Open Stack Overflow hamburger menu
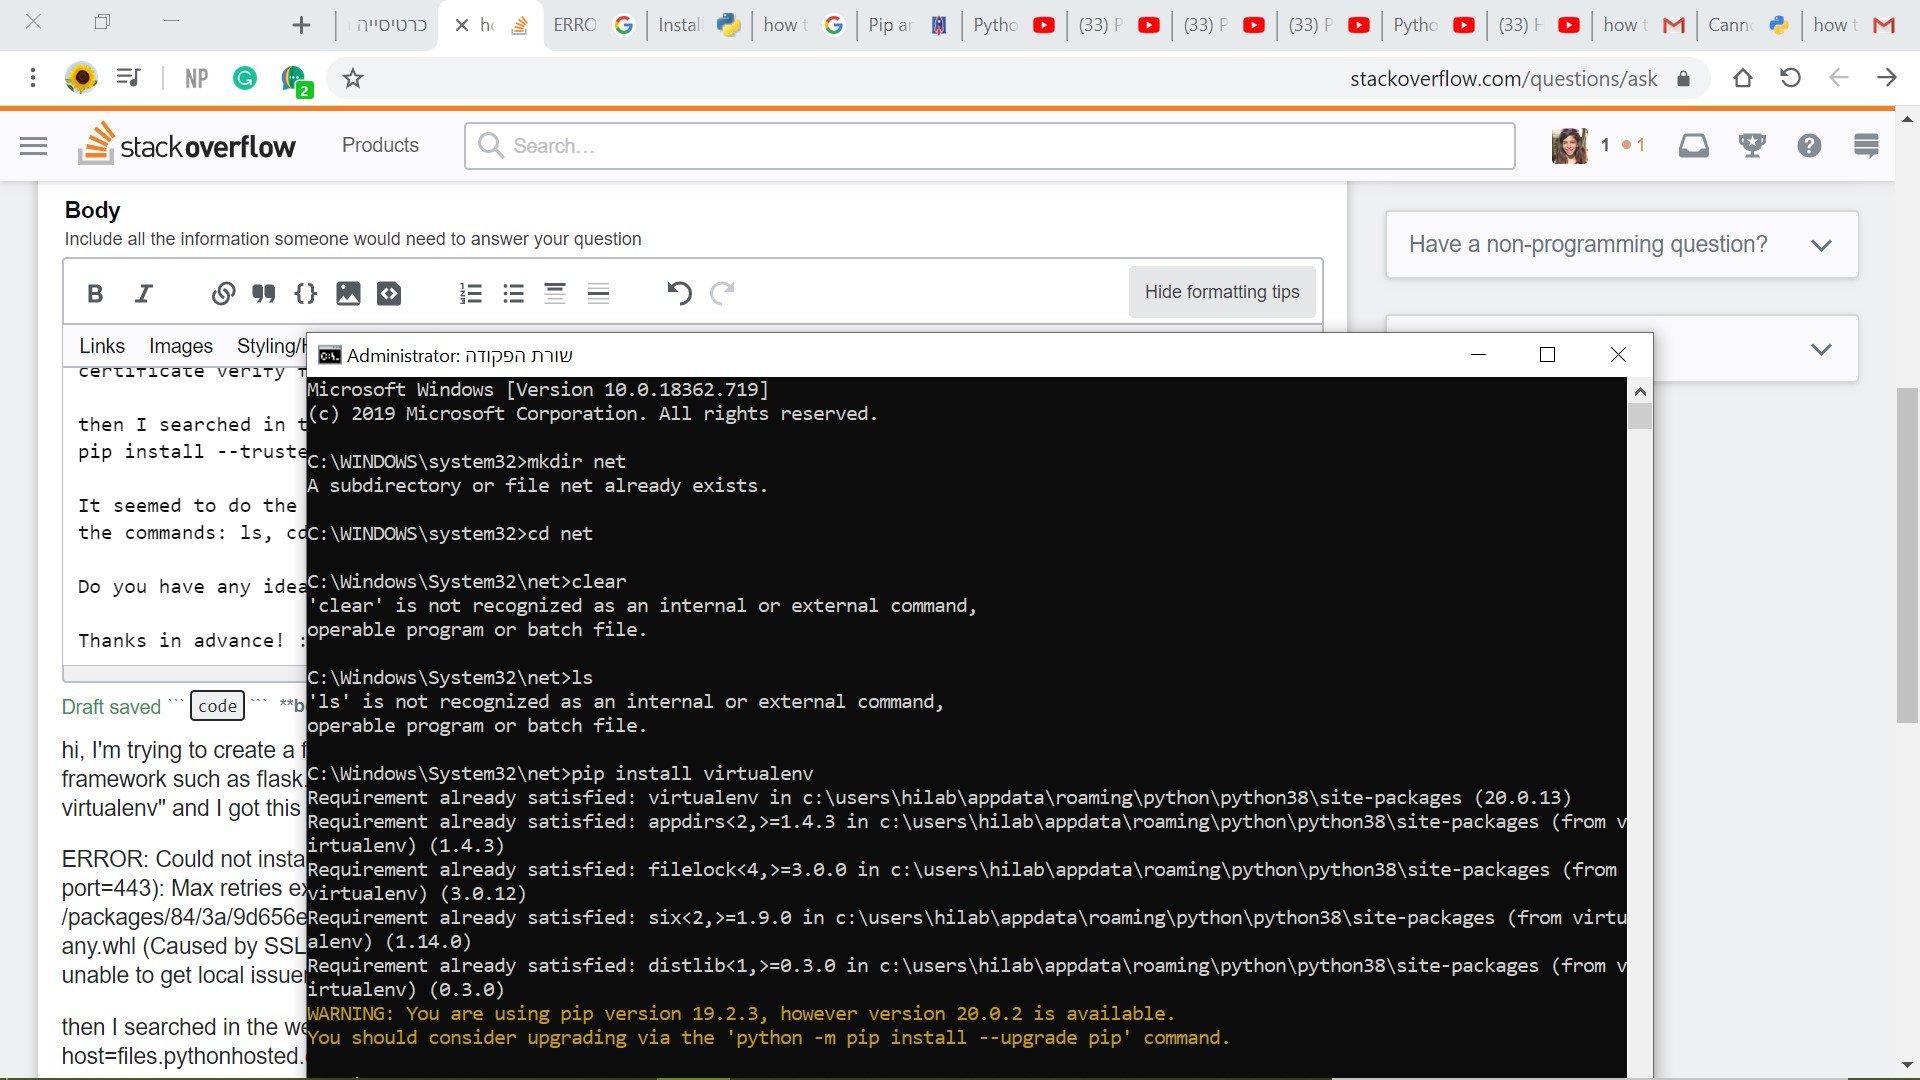1920x1080 pixels. tap(33, 146)
